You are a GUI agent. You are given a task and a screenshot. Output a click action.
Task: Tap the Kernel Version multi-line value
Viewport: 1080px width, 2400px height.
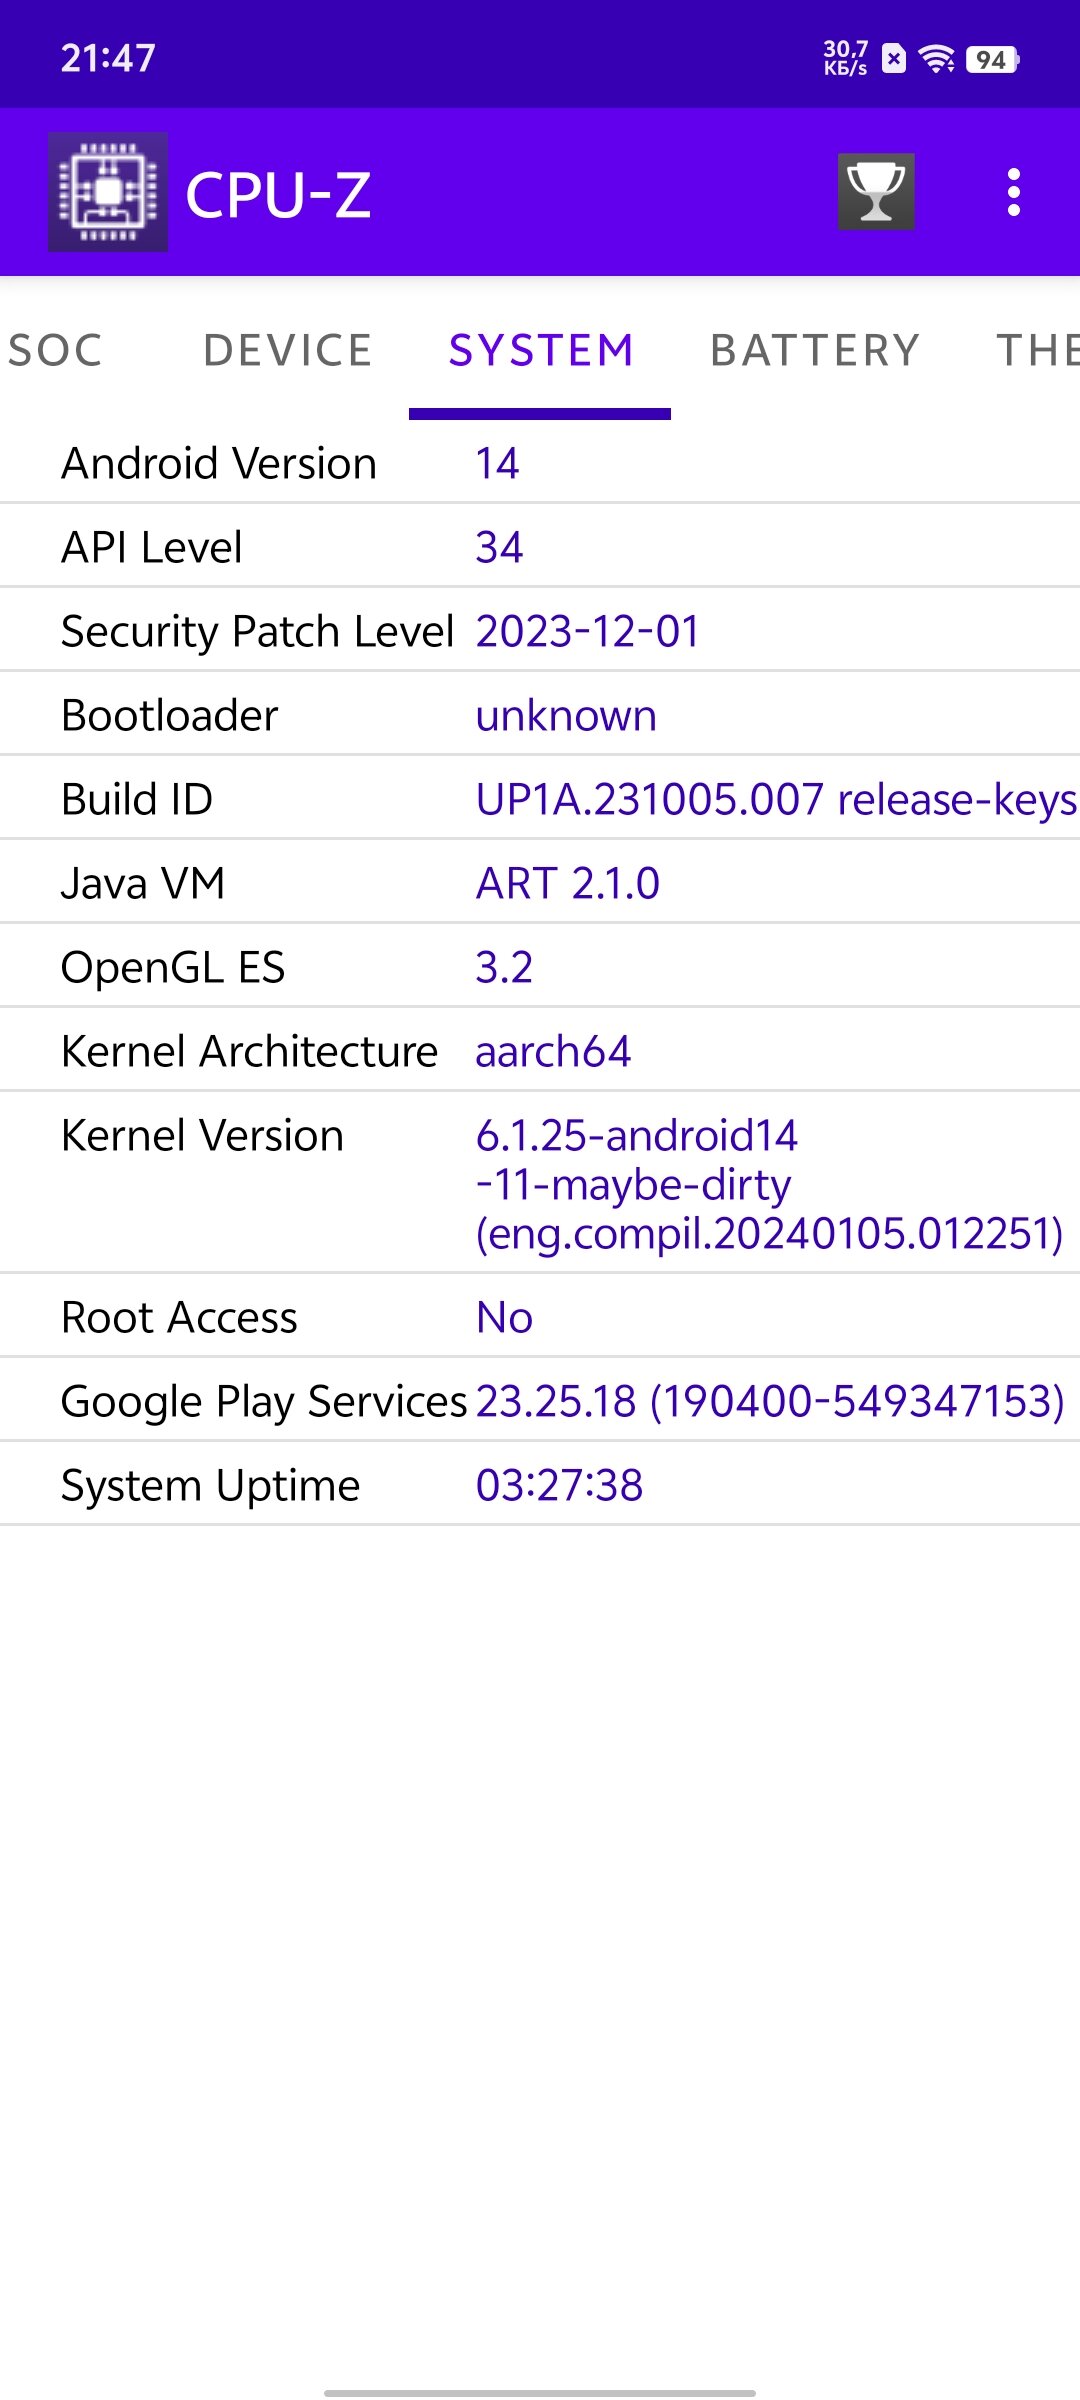pos(768,1184)
